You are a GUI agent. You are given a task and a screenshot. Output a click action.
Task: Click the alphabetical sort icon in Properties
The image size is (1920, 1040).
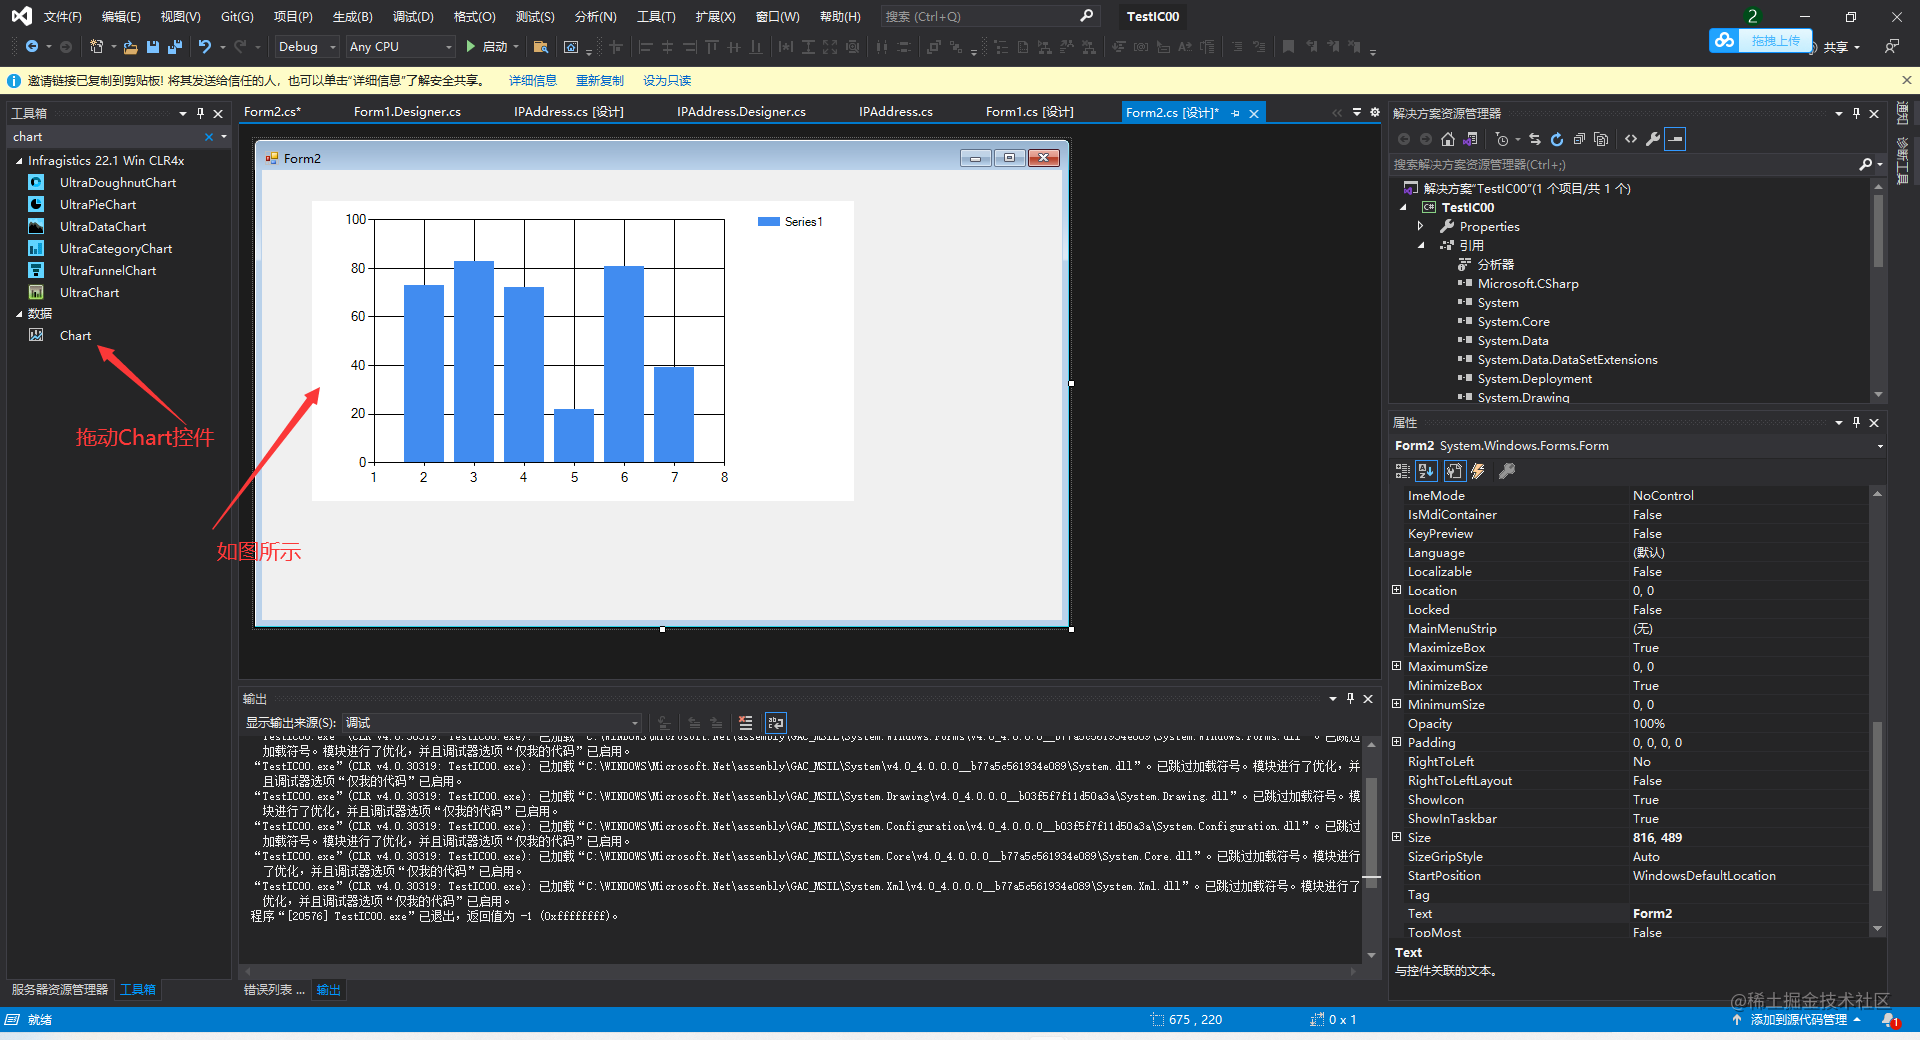(x=1426, y=471)
